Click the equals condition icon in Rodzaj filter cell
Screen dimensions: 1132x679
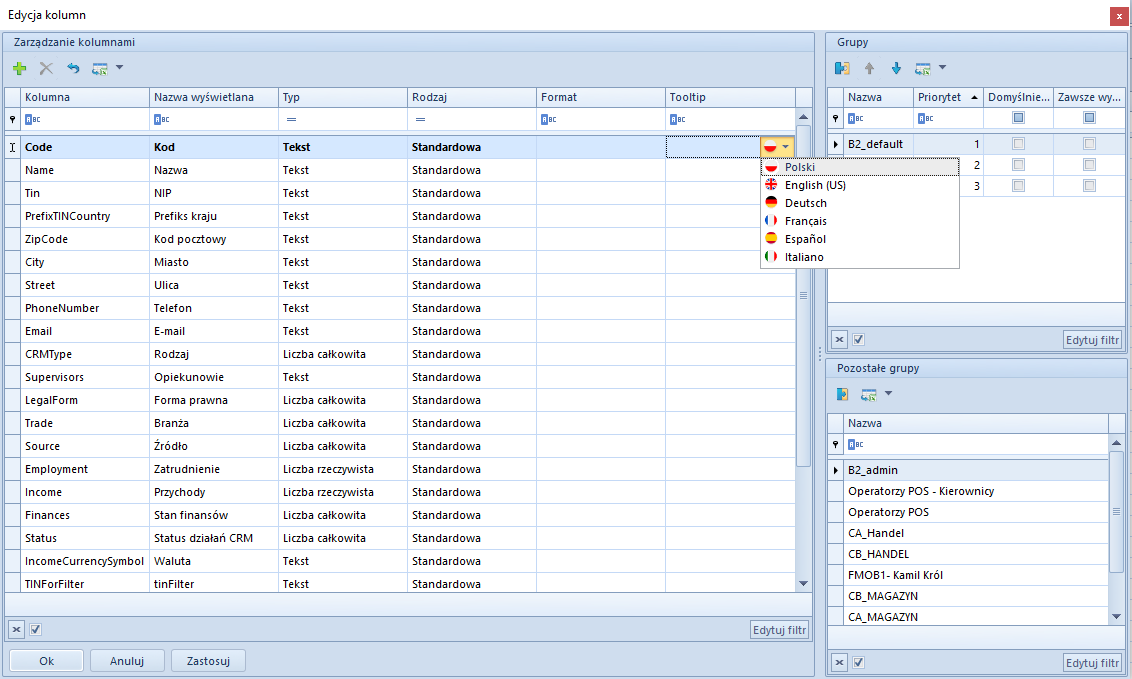click(x=420, y=120)
